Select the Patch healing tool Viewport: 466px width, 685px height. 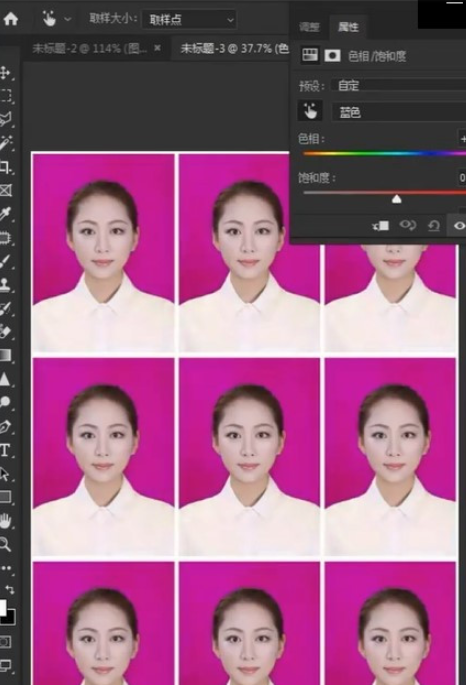(x=5, y=238)
